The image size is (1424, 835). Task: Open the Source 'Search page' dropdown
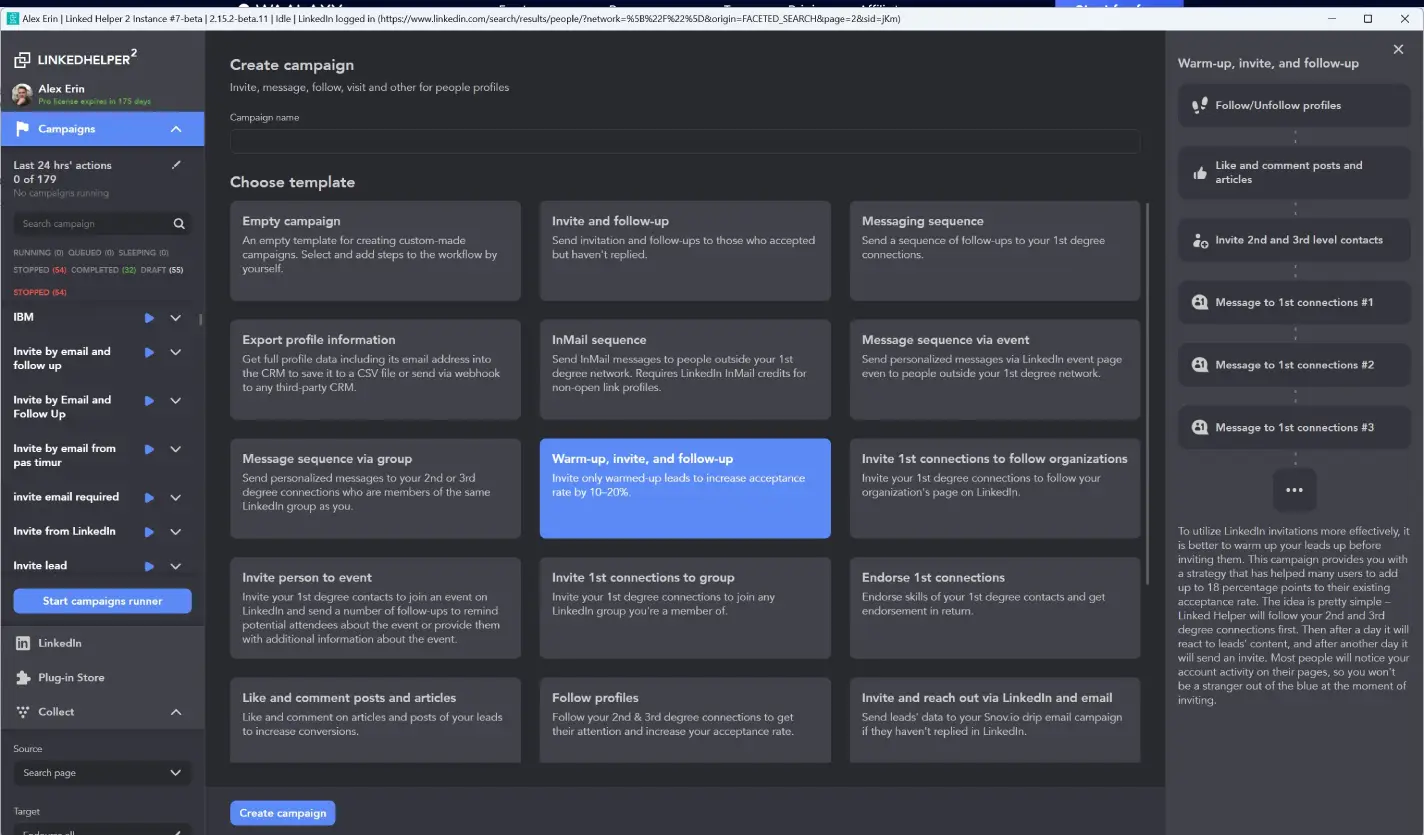pyautogui.click(x=102, y=773)
